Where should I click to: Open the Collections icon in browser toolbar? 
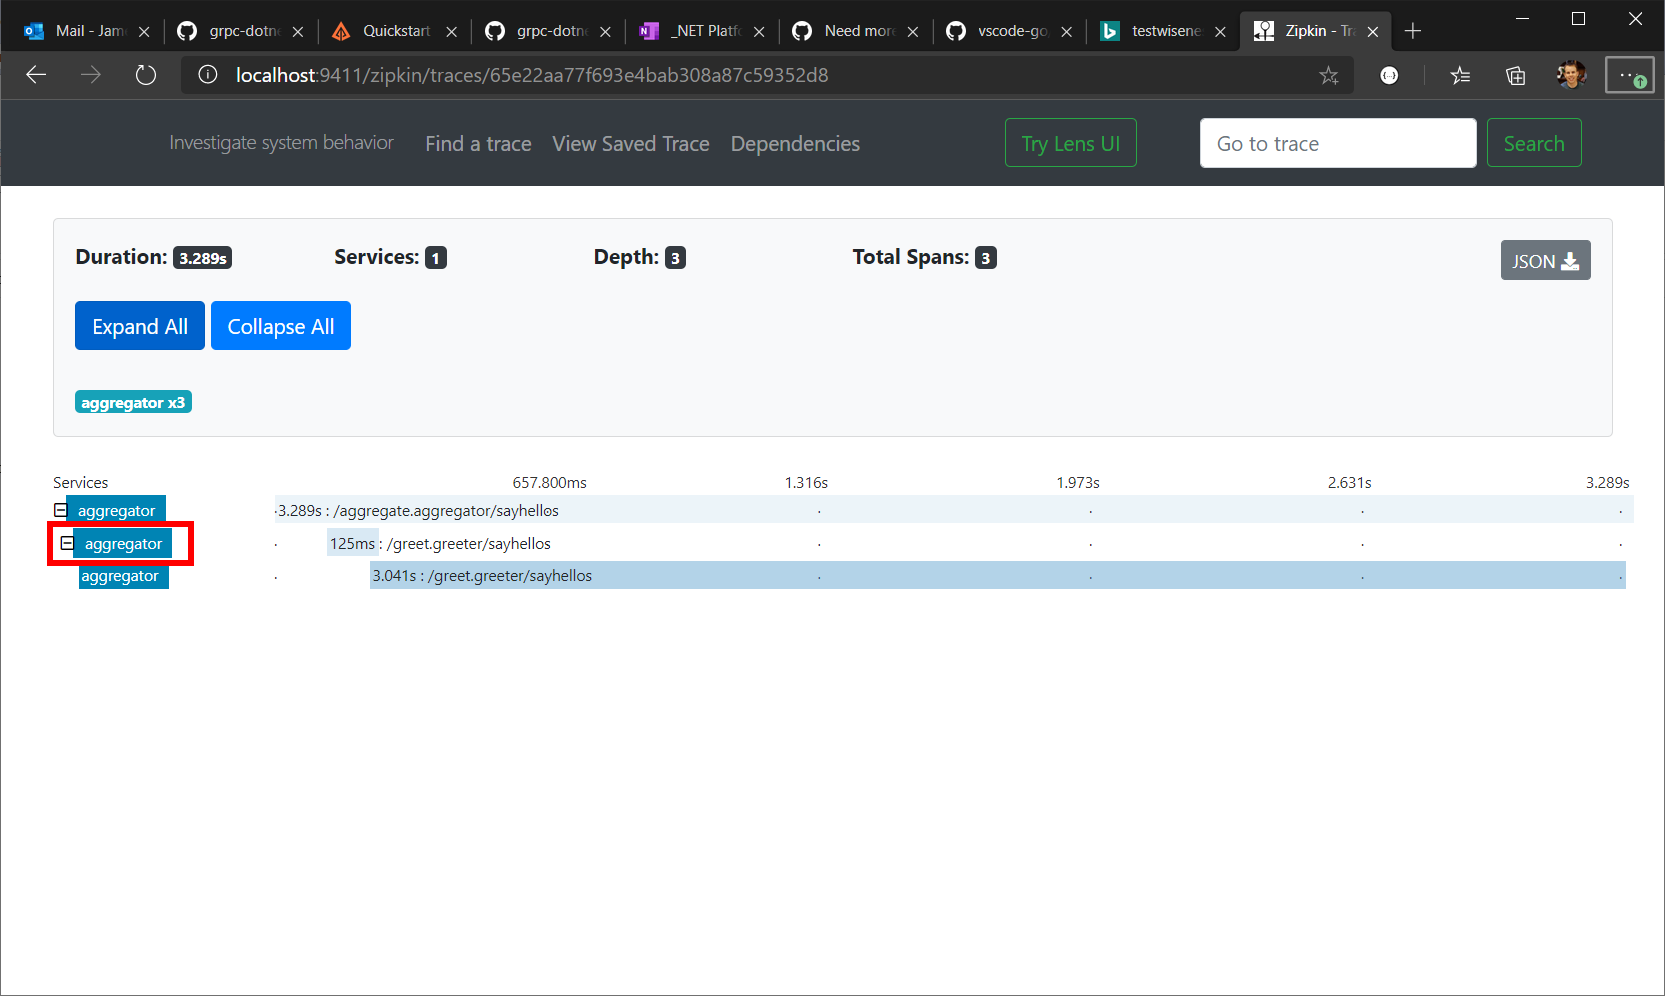pyautogui.click(x=1516, y=75)
